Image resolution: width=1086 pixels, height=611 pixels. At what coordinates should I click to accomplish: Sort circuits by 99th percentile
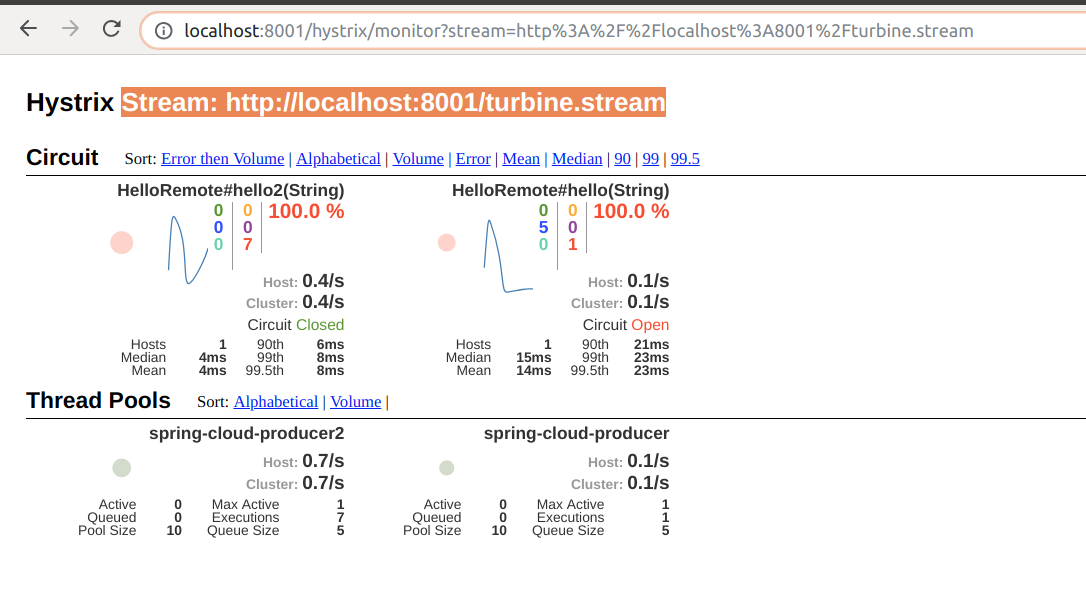tap(650, 159)
